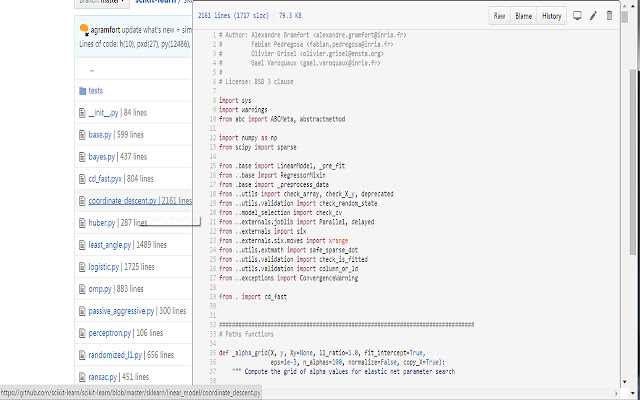Viewport: 640px width, 400px height.
Task: Click the '# Paths functions' comment line
Action: click(x=246, y=334)
